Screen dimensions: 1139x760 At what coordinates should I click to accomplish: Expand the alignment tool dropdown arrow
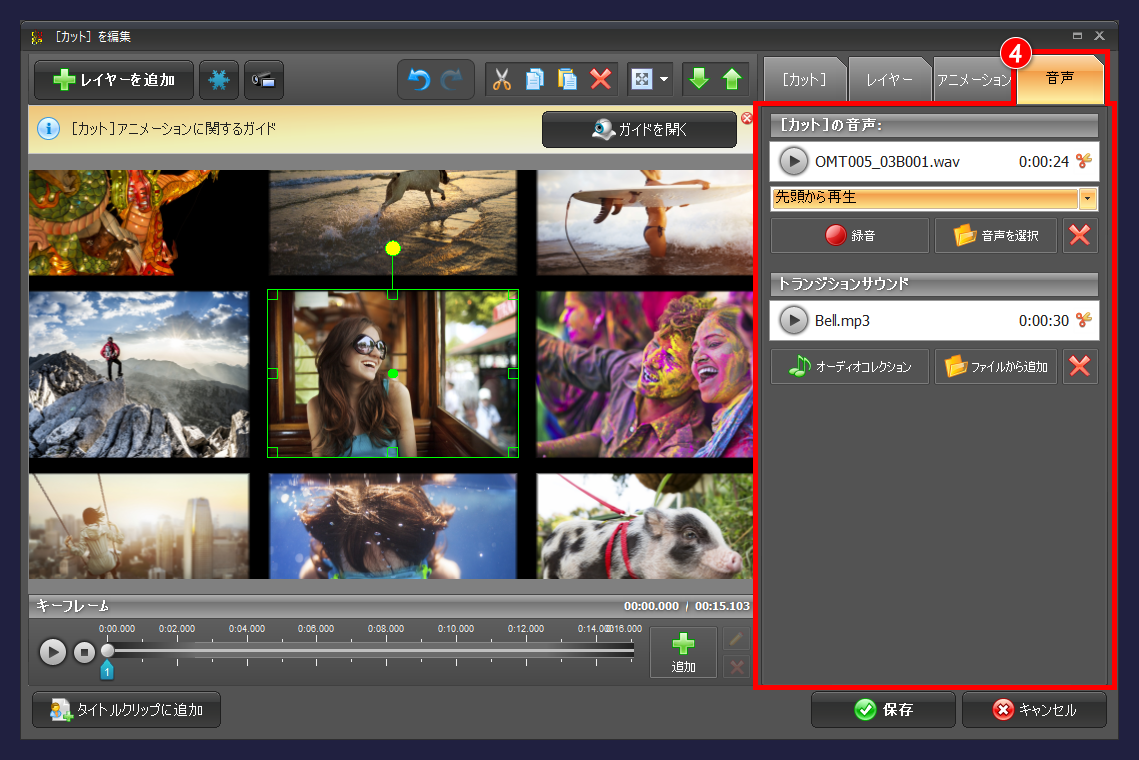(x=664, y=80)
